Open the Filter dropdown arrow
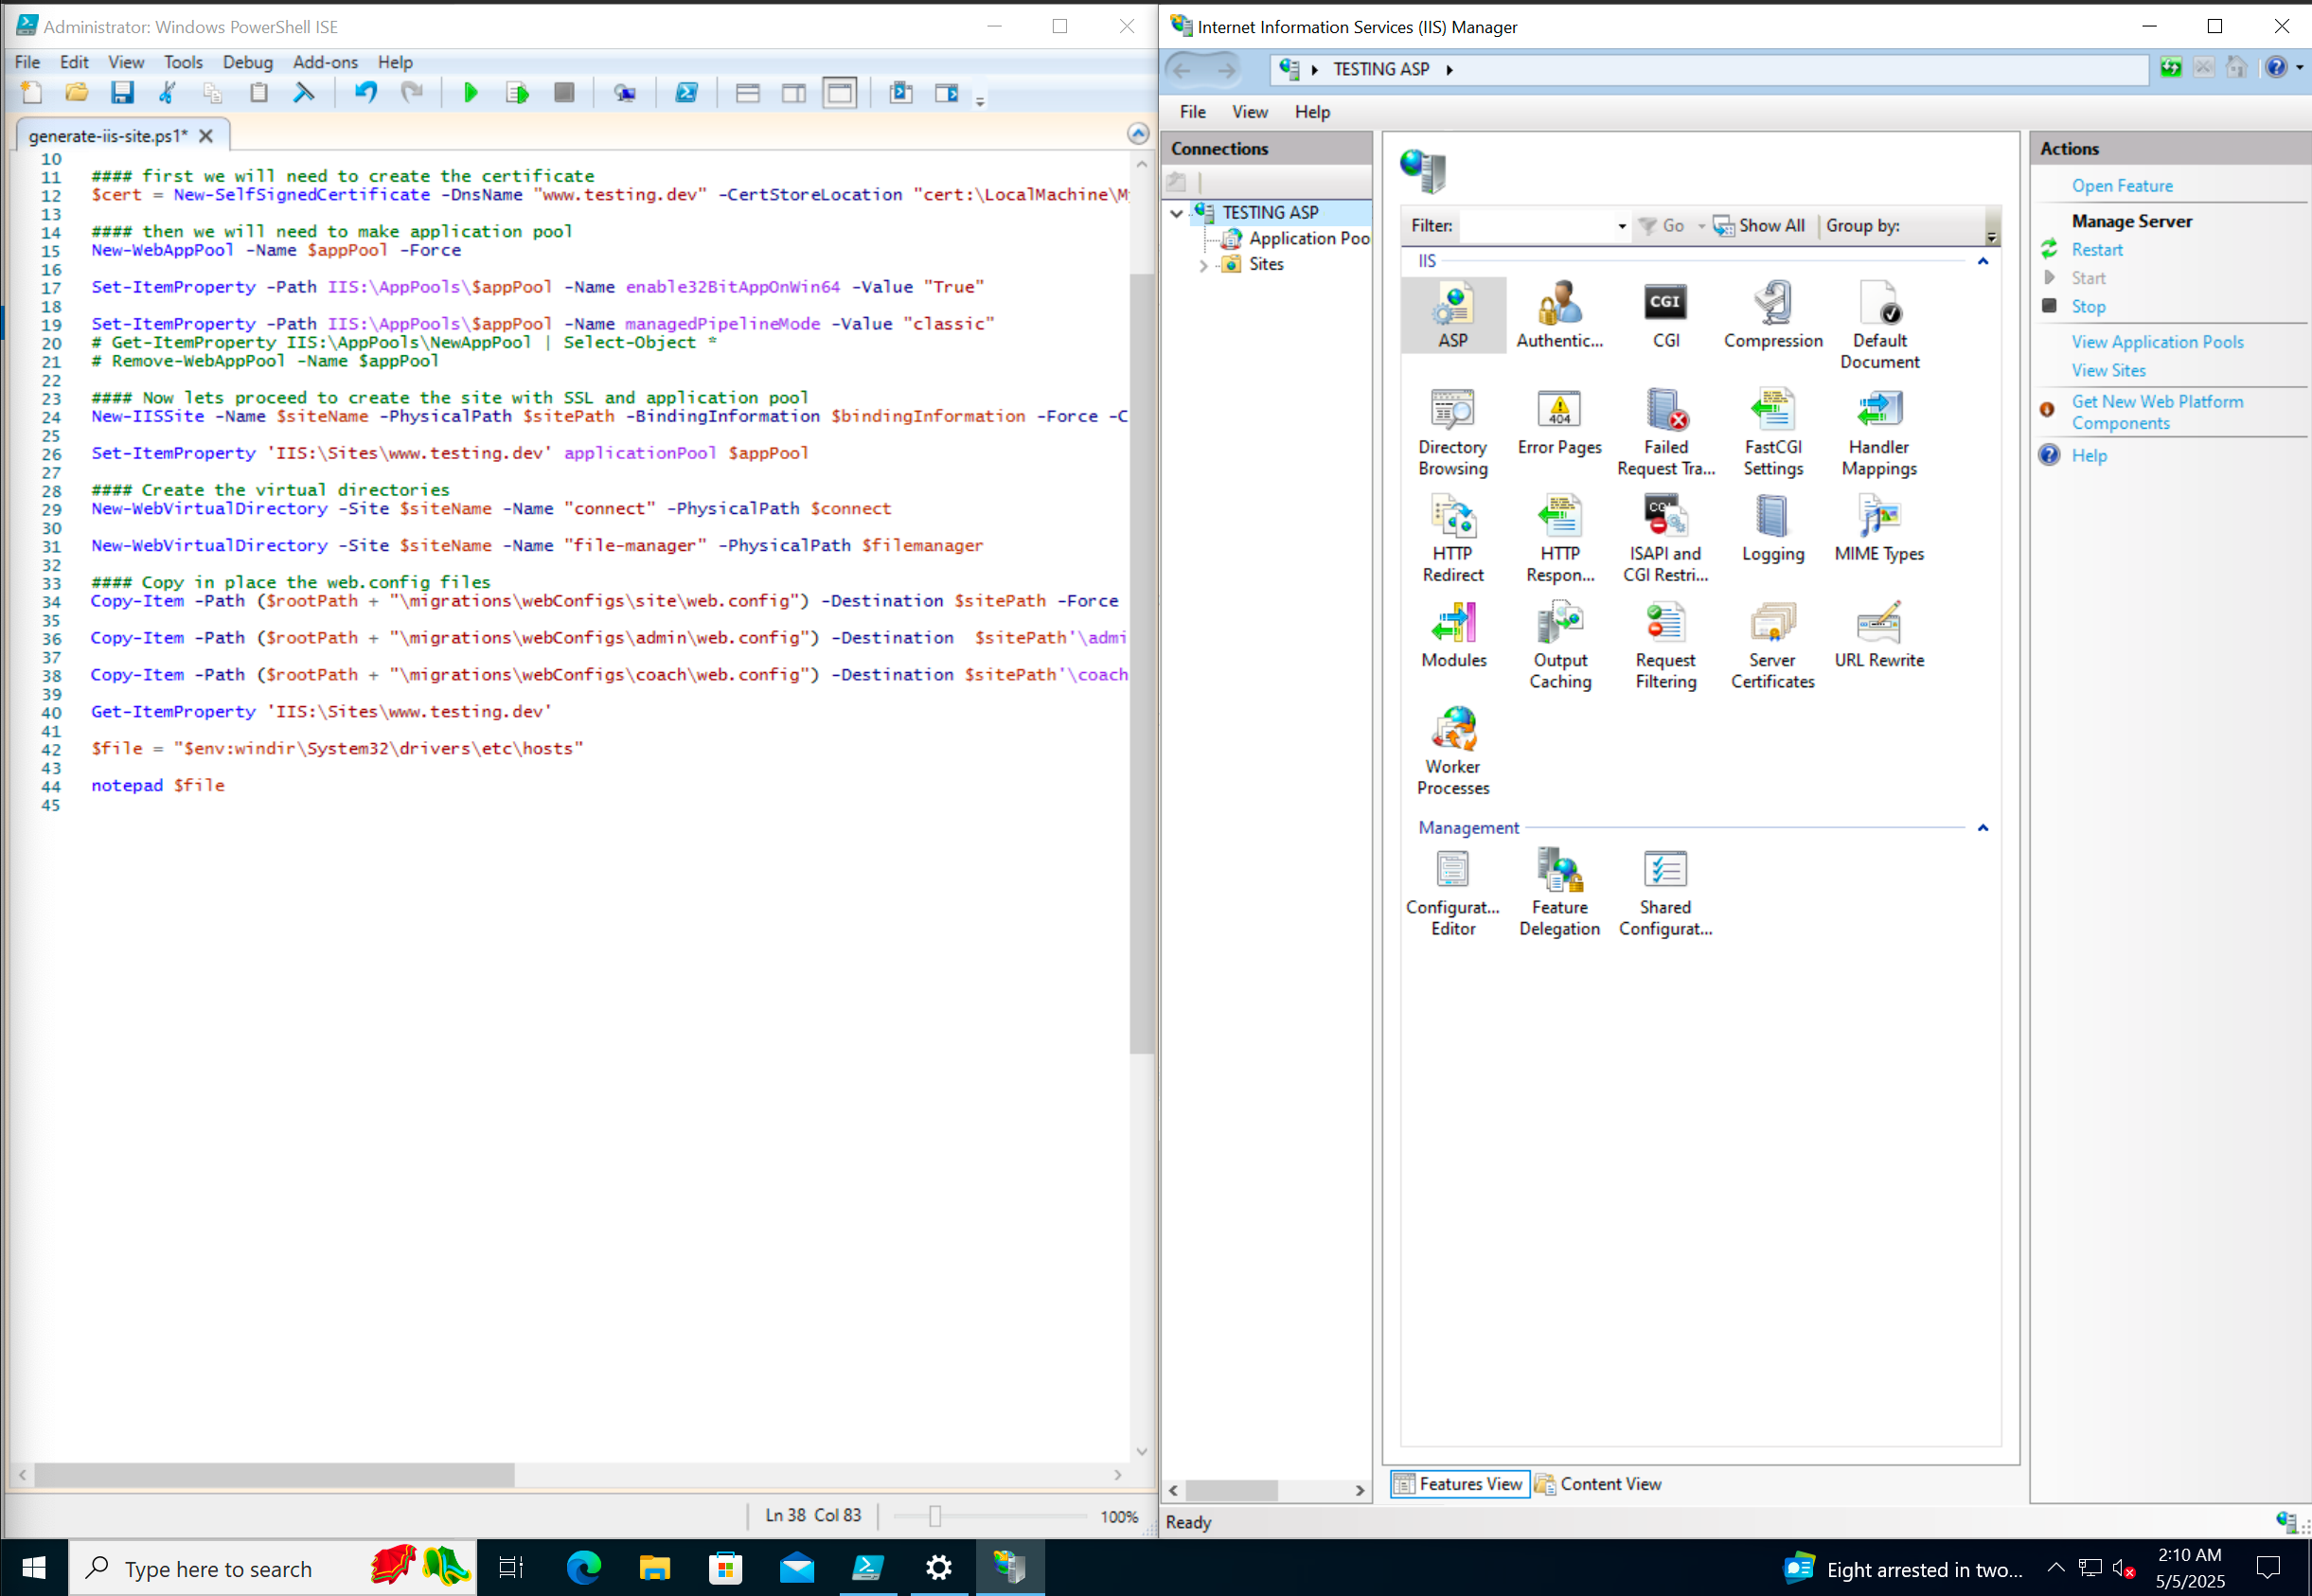Image resolution: width=2312 pixels, height=1596 pixels. click(x=1621, y=227)
